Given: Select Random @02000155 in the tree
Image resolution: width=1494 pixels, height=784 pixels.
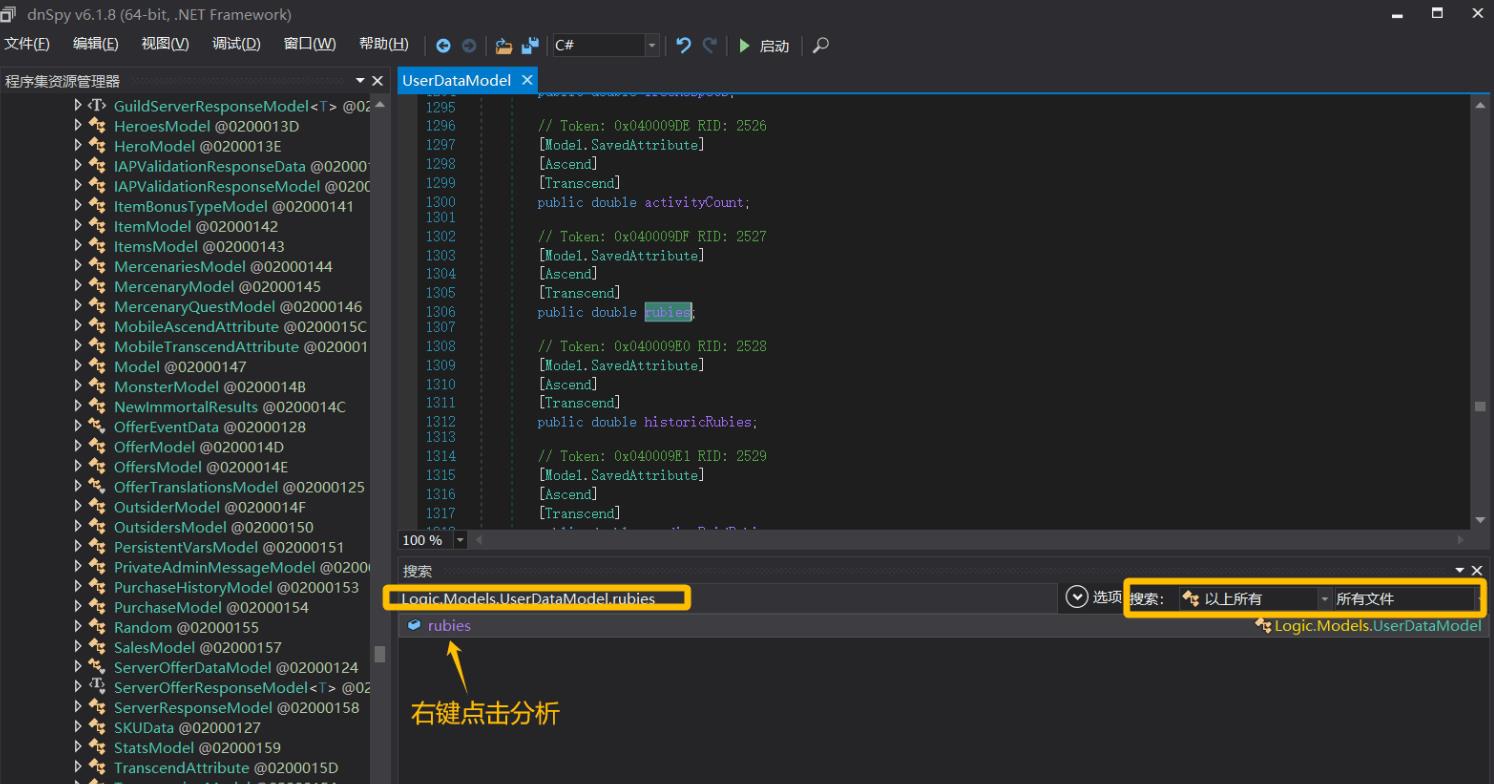Looking at the screenshot, I should [x=186, y=627].
